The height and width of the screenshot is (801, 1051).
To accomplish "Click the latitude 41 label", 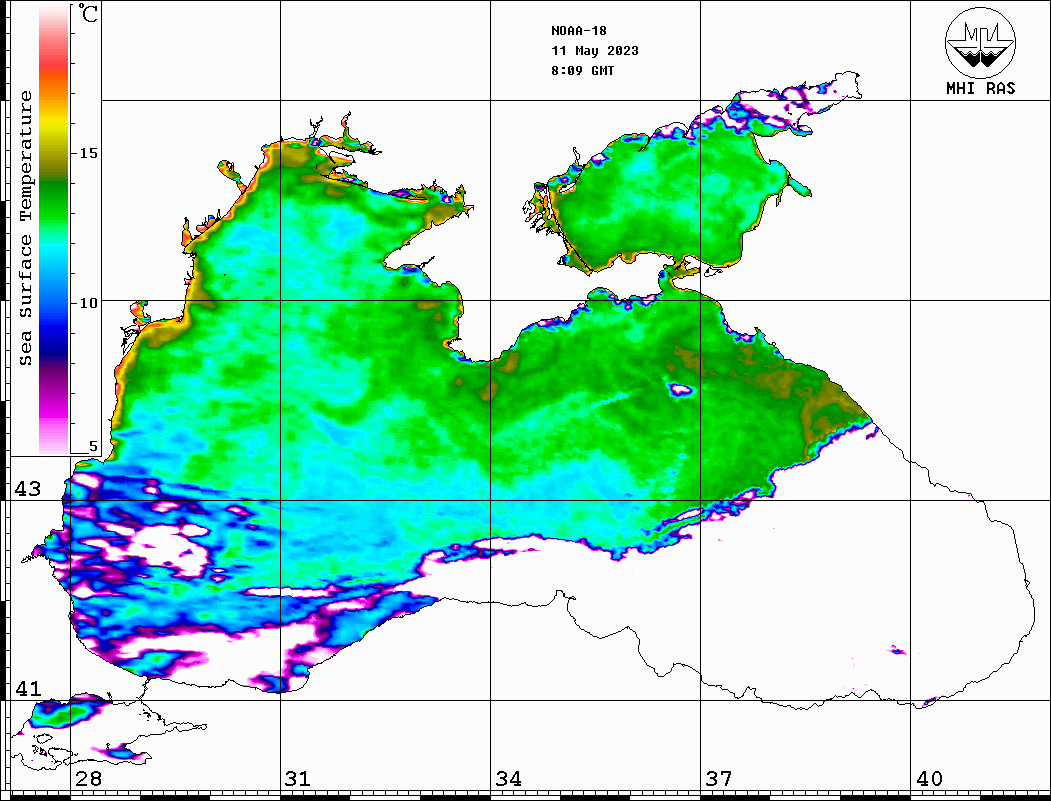I will click(28, 689).
